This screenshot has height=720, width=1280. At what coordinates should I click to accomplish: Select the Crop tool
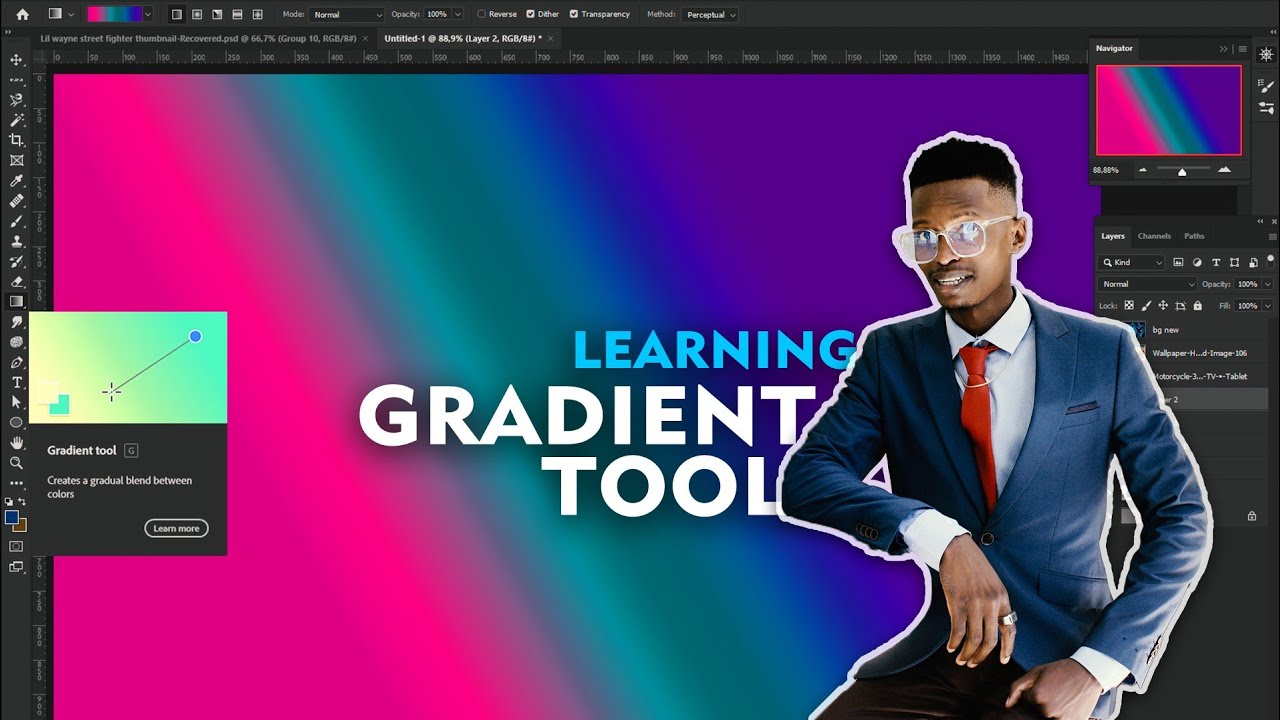(x=16, y=140)
